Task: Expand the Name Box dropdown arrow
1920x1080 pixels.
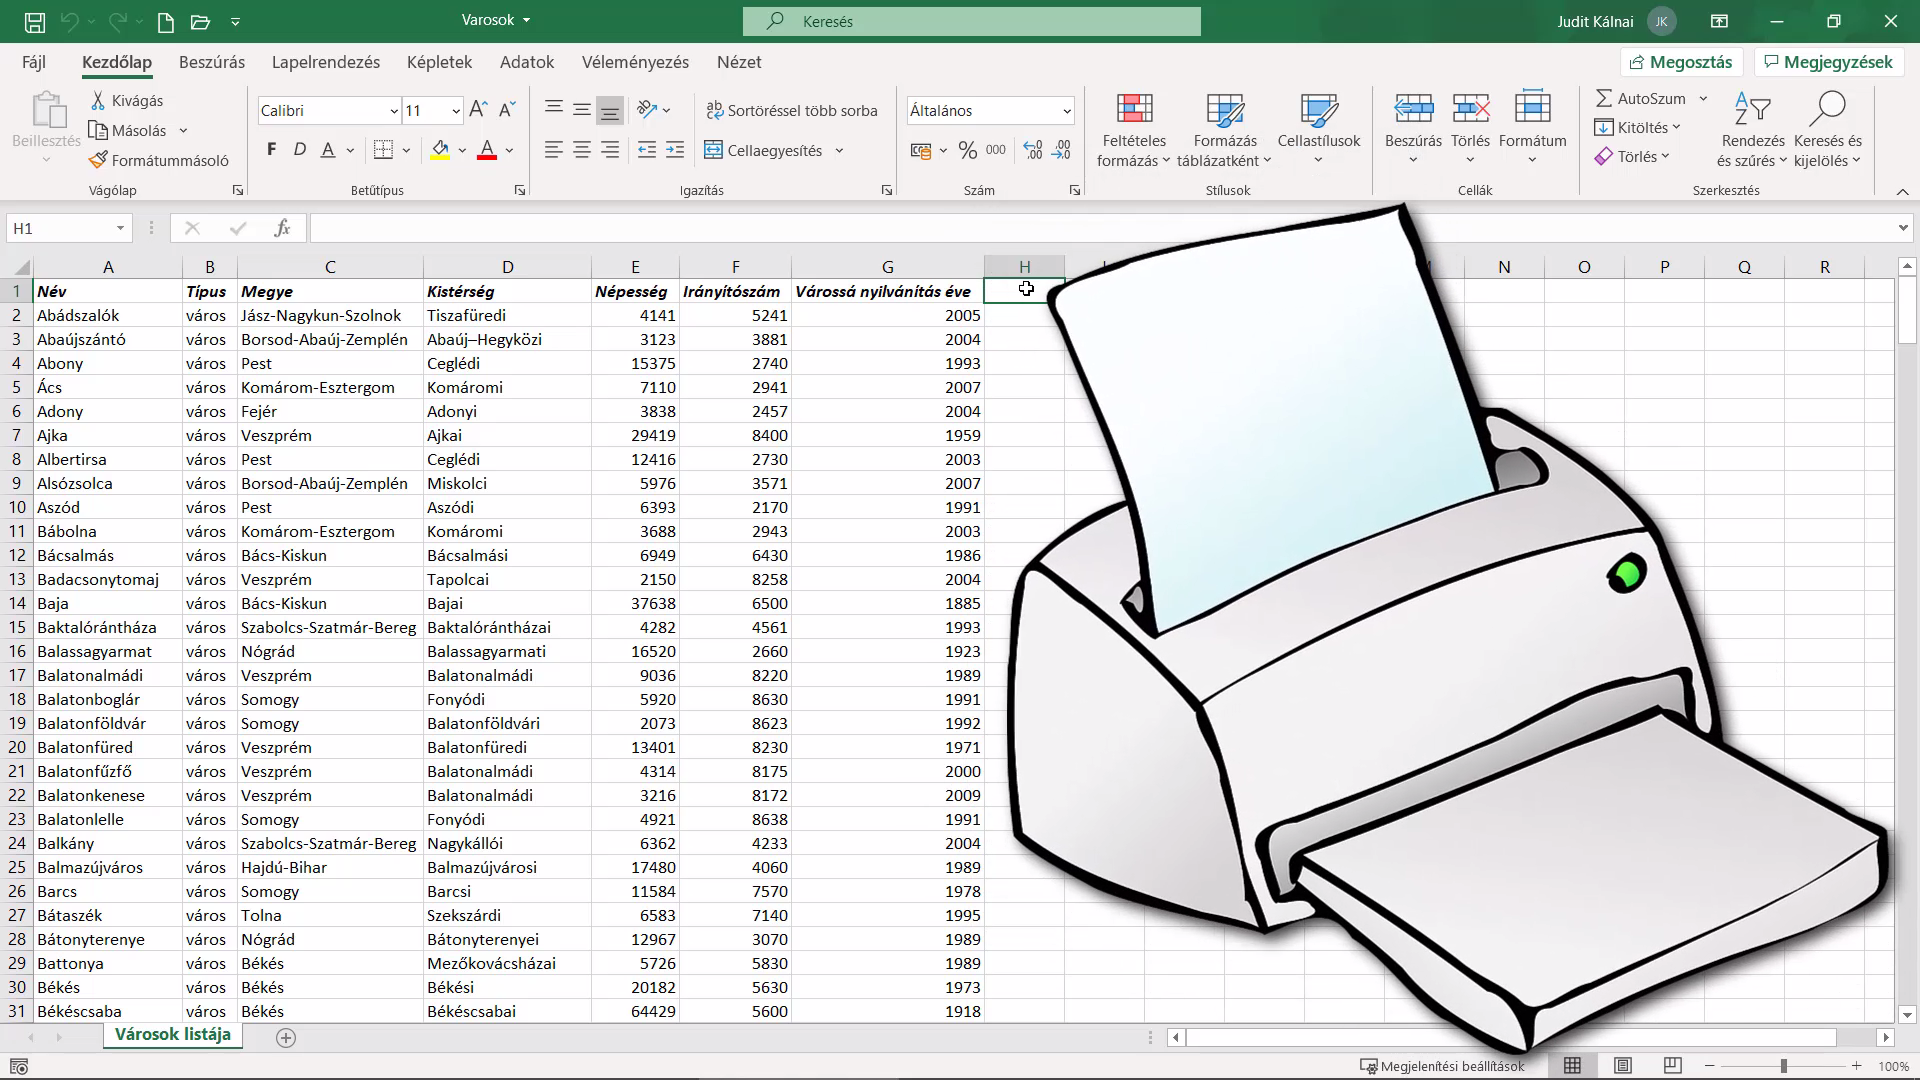Action: coord(120,228)
